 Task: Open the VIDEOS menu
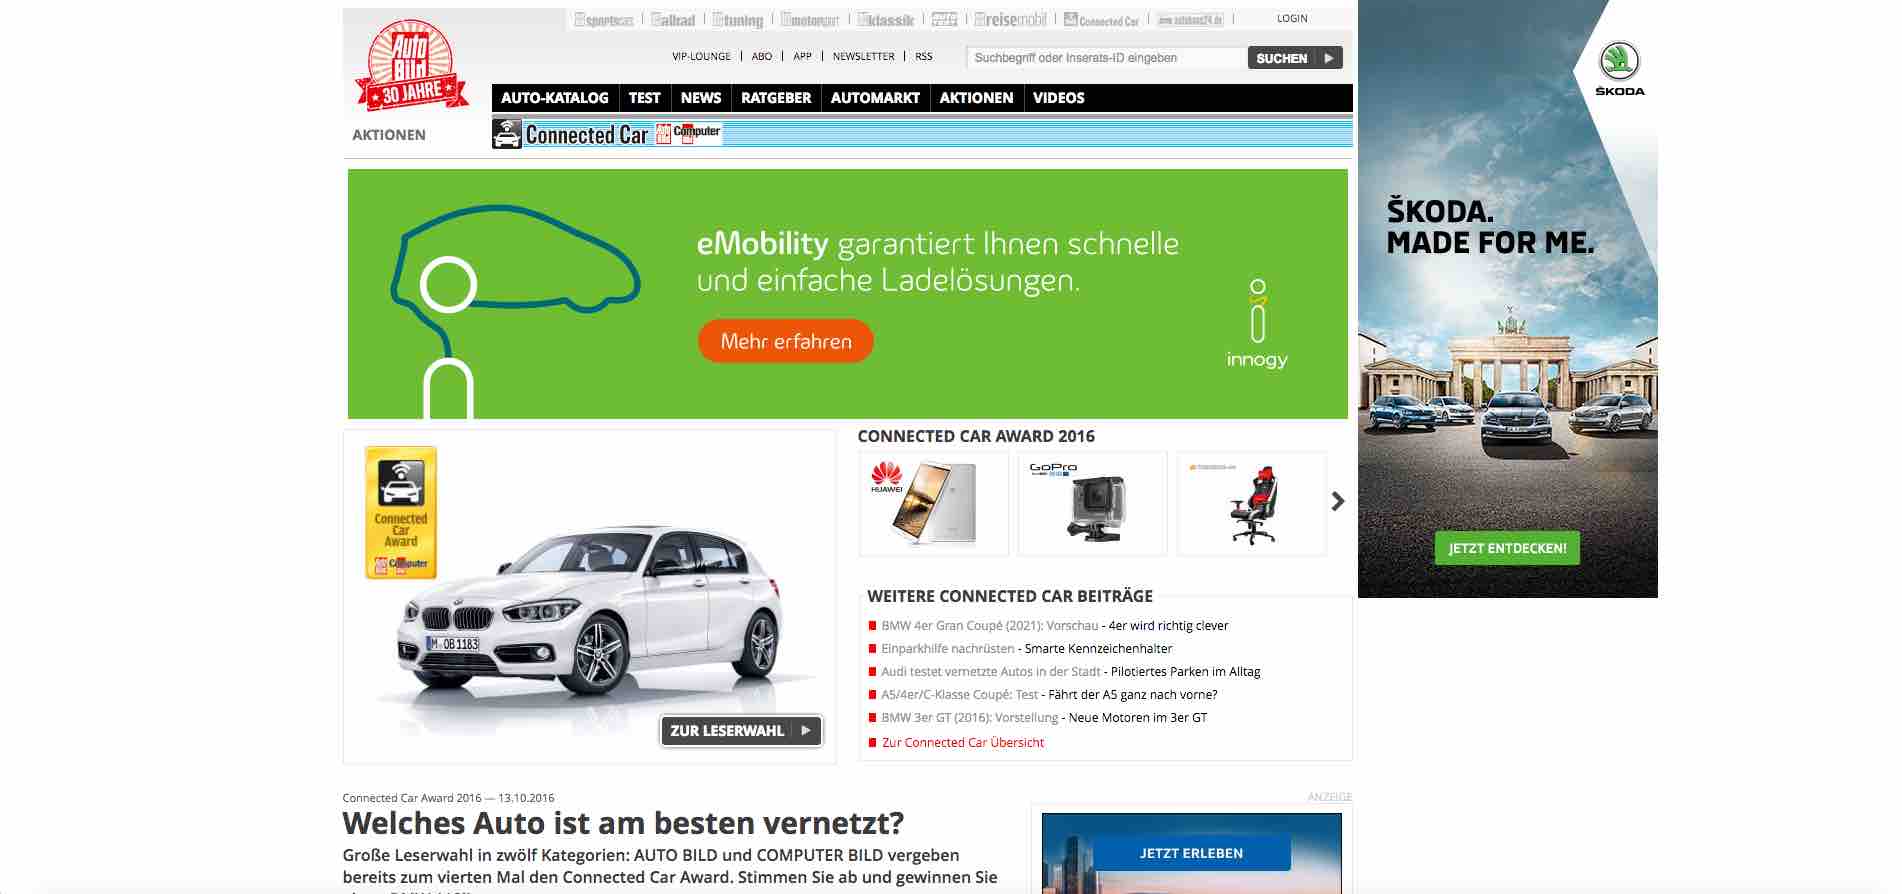(1058, 98)
